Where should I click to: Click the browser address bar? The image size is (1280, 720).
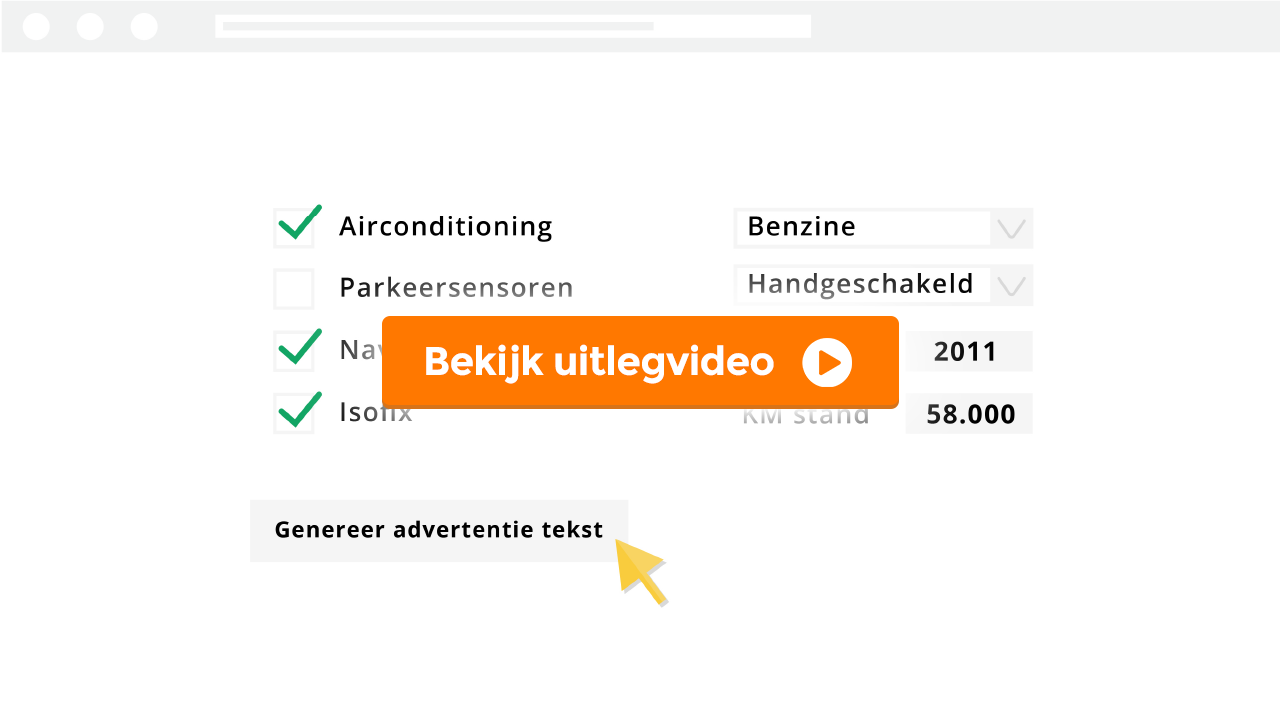click(512, 26)
